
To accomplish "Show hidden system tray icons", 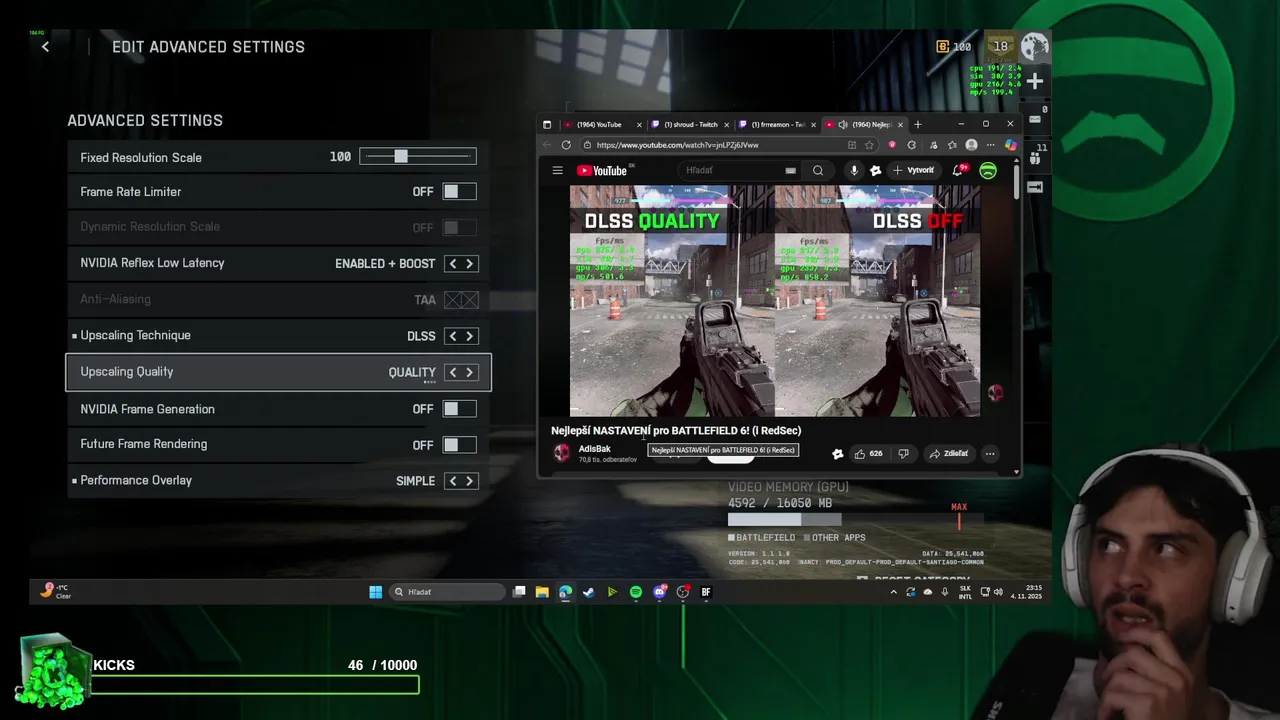I will coord(893,592).
